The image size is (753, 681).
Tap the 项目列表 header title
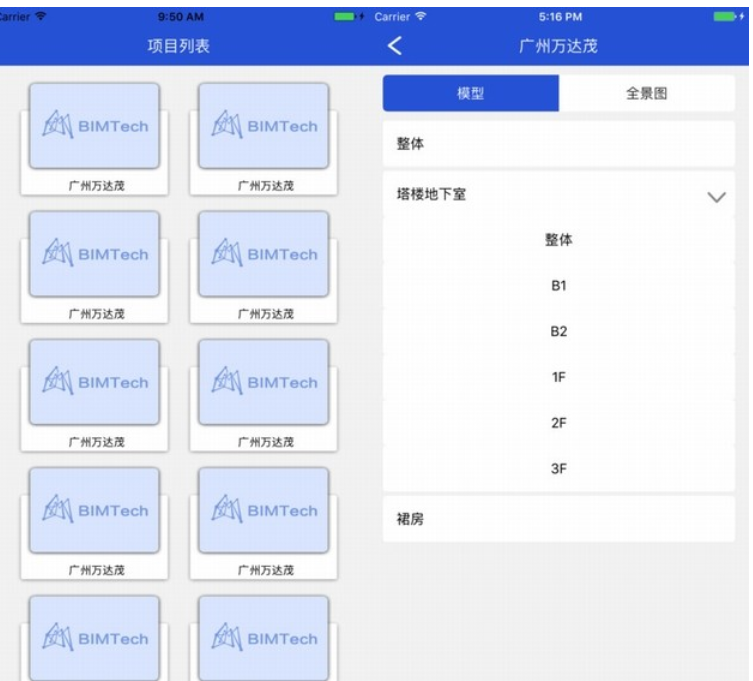[x=179, y=46]
